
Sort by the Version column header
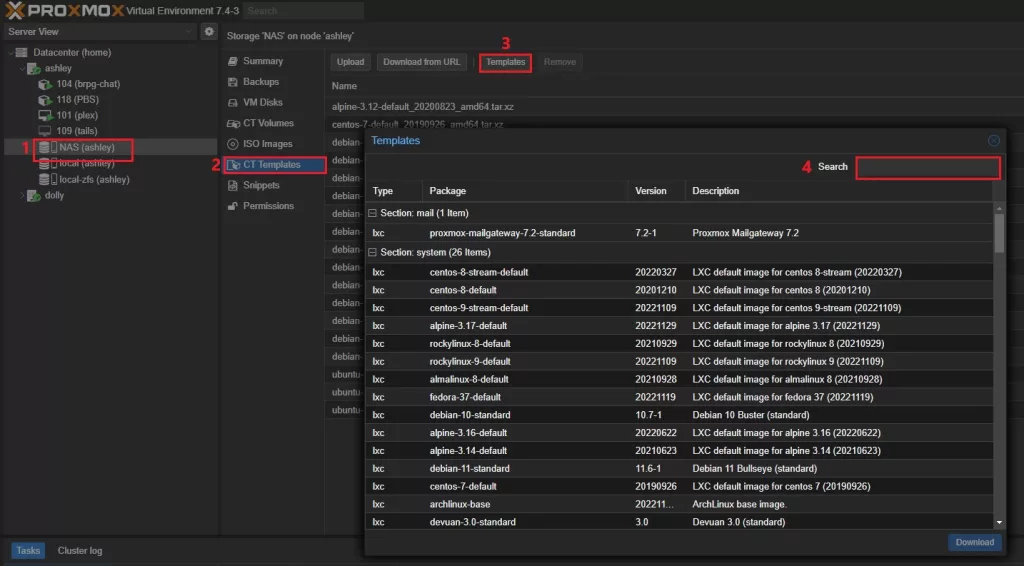coord(656,191)
